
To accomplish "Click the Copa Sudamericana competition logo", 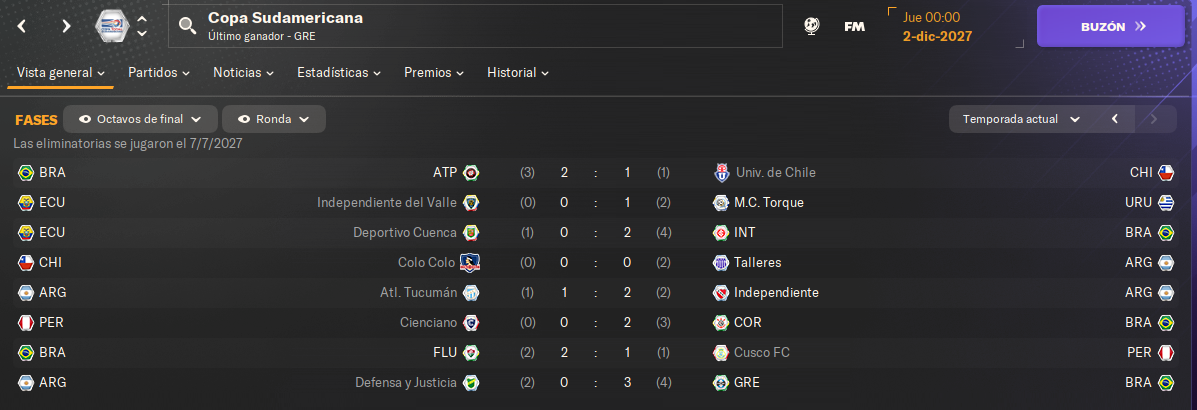I will (113, 26).
